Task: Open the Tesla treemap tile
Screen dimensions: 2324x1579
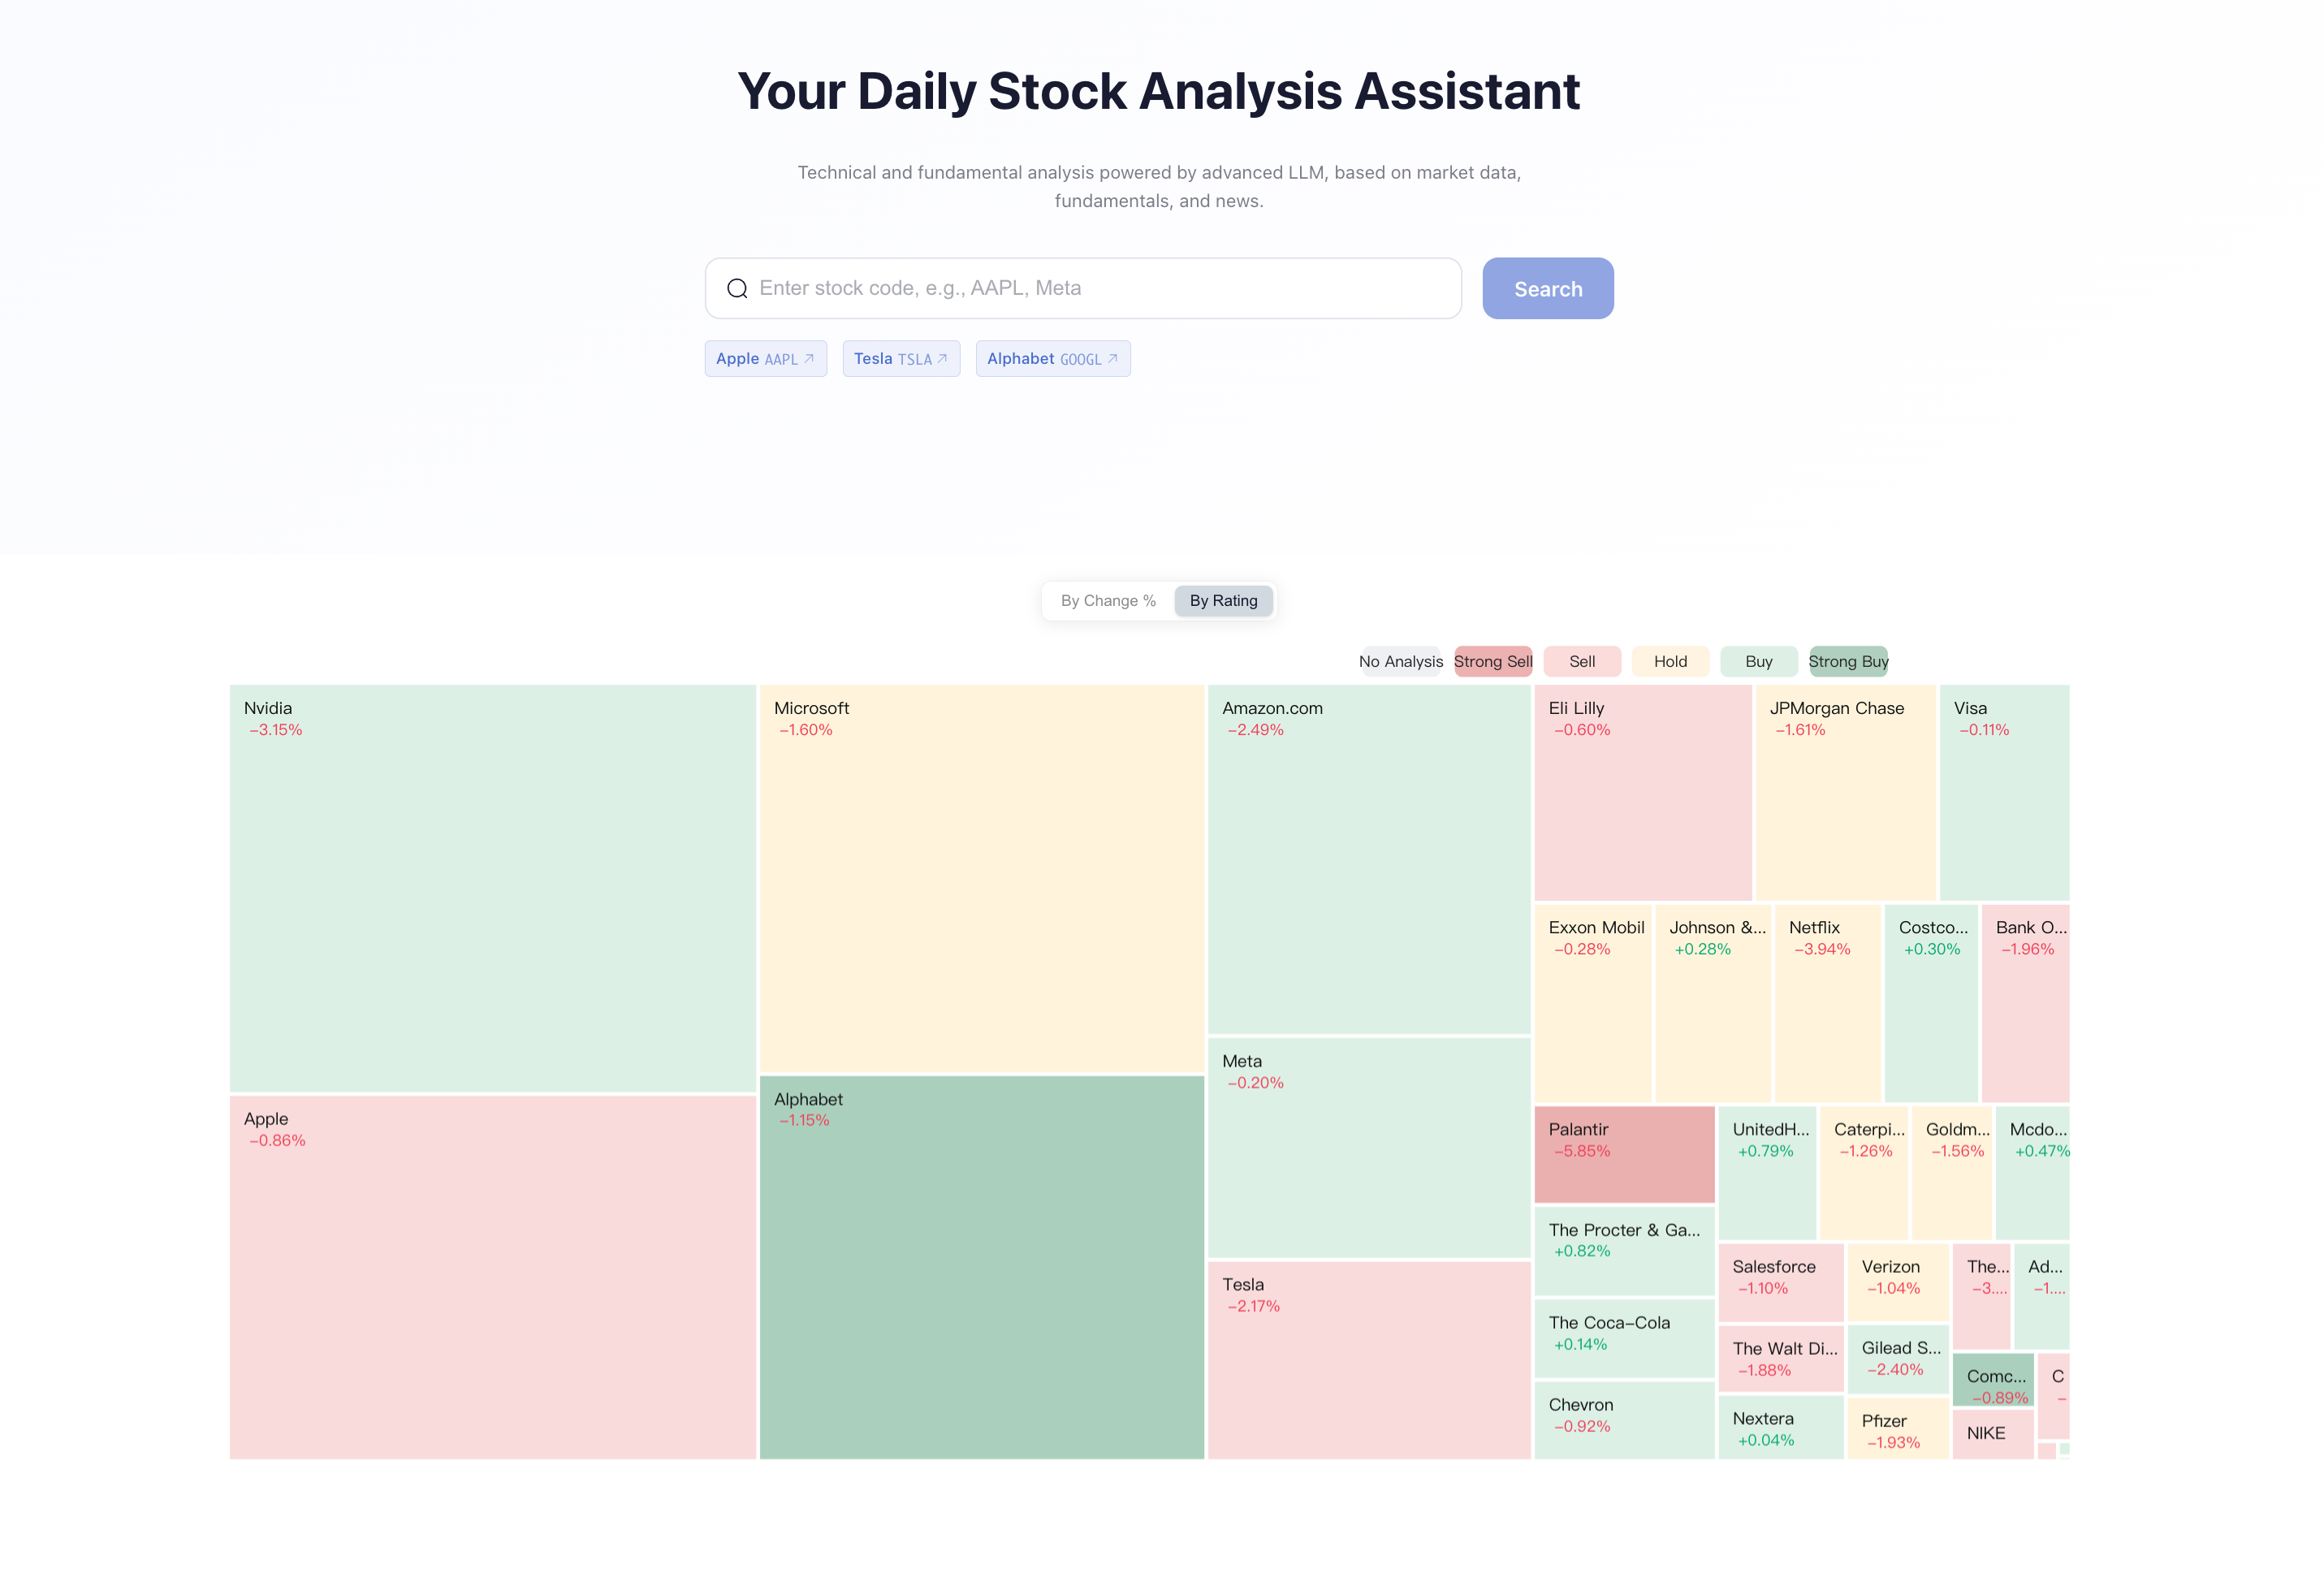Action: click(x=1368, y=1360)
